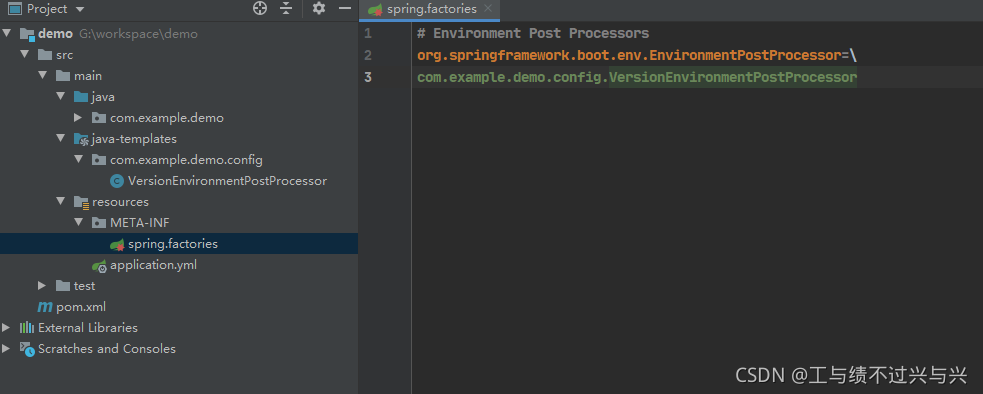The width and height of the screenshot is (983, 394).
Task: Collapse the java-templates folder arrow
Action: click(61, 139)
